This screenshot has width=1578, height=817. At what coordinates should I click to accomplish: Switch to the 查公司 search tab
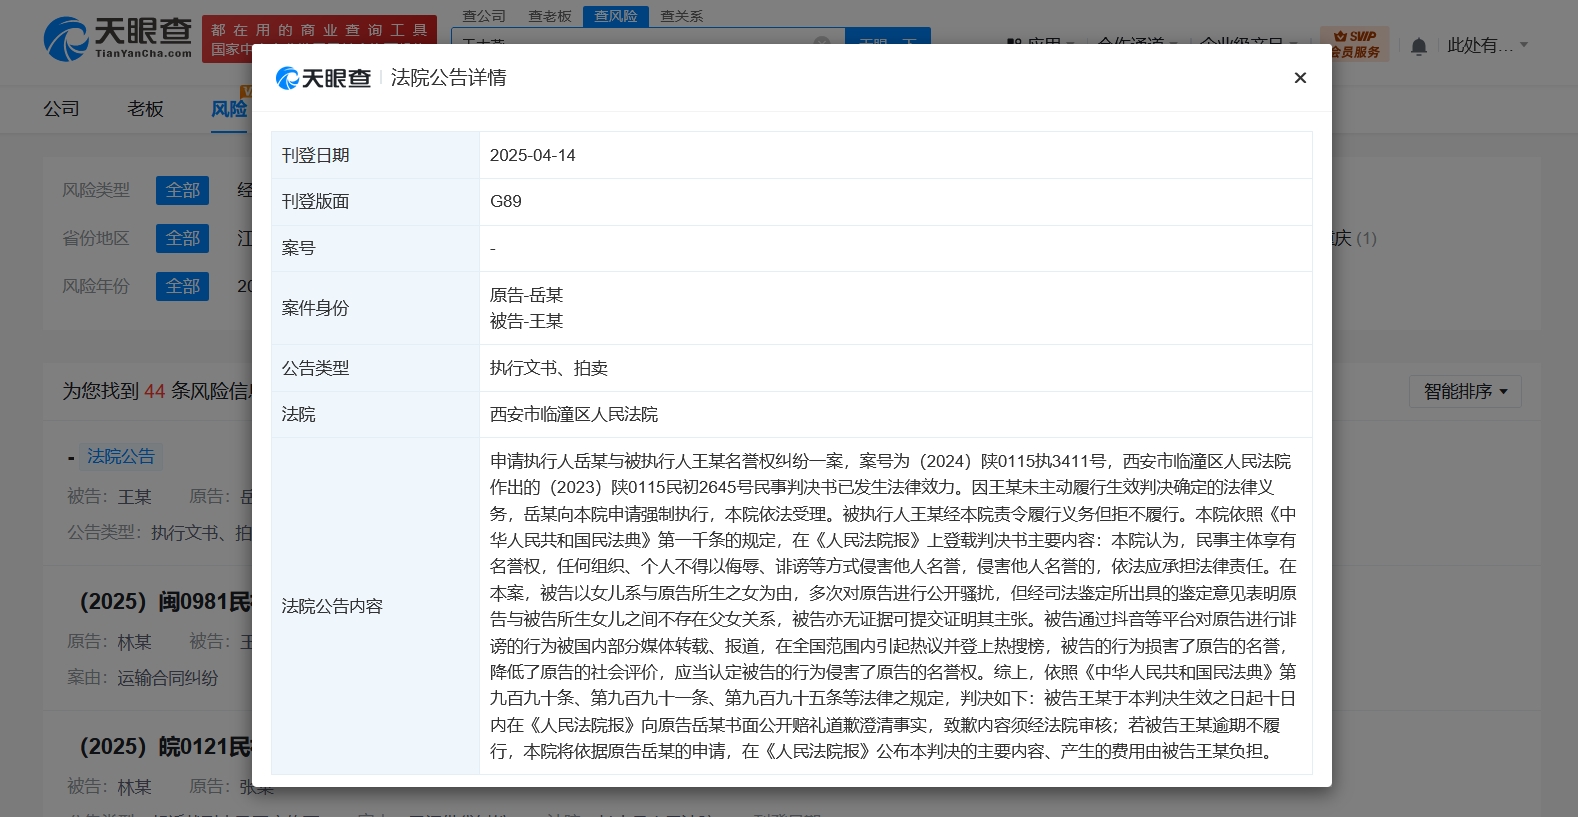pos(484,16)
